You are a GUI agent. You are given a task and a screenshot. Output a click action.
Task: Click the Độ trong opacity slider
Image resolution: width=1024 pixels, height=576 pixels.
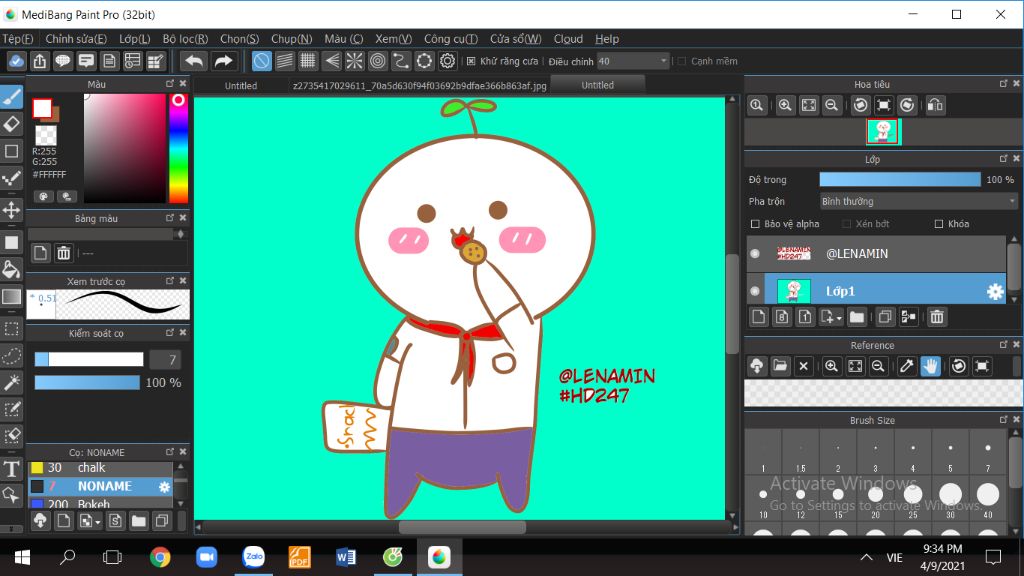(900, 180)
